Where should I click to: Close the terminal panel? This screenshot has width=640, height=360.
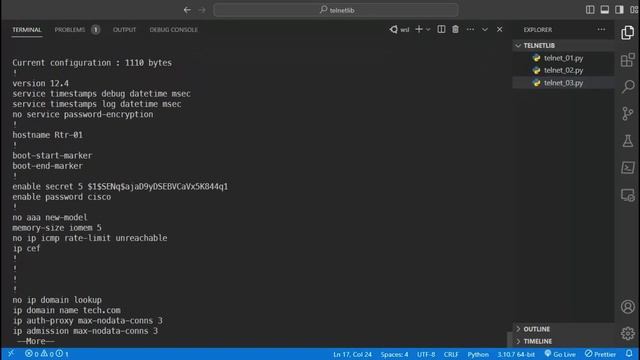(x=499, y=29)
